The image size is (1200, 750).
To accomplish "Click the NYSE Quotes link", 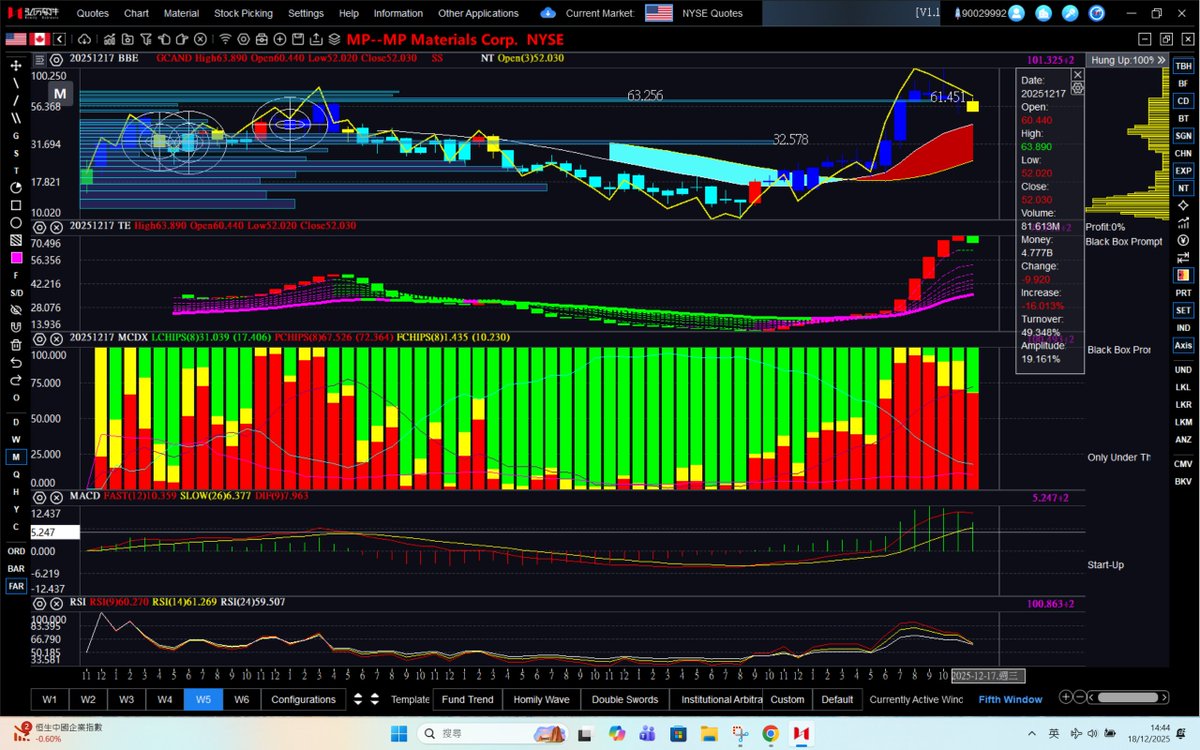I will pyautogui.click(x=713, y=13).
